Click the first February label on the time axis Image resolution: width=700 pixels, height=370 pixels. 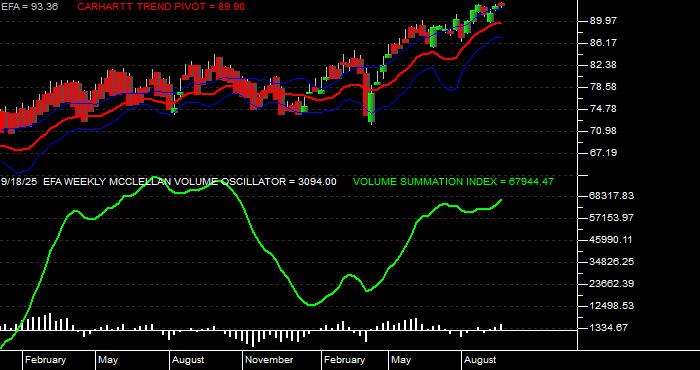point(46,360)
